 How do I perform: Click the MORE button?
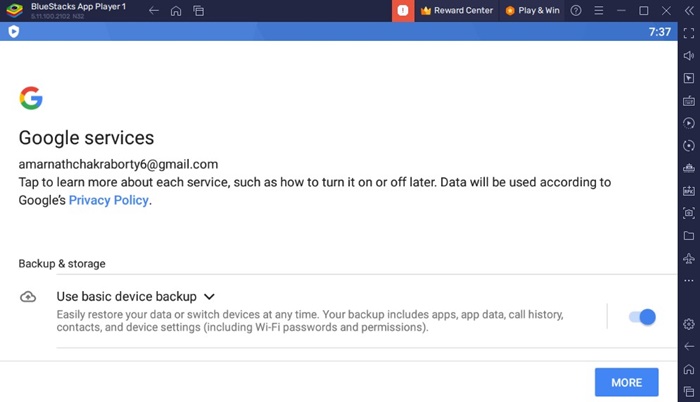(x=626, y=382)
